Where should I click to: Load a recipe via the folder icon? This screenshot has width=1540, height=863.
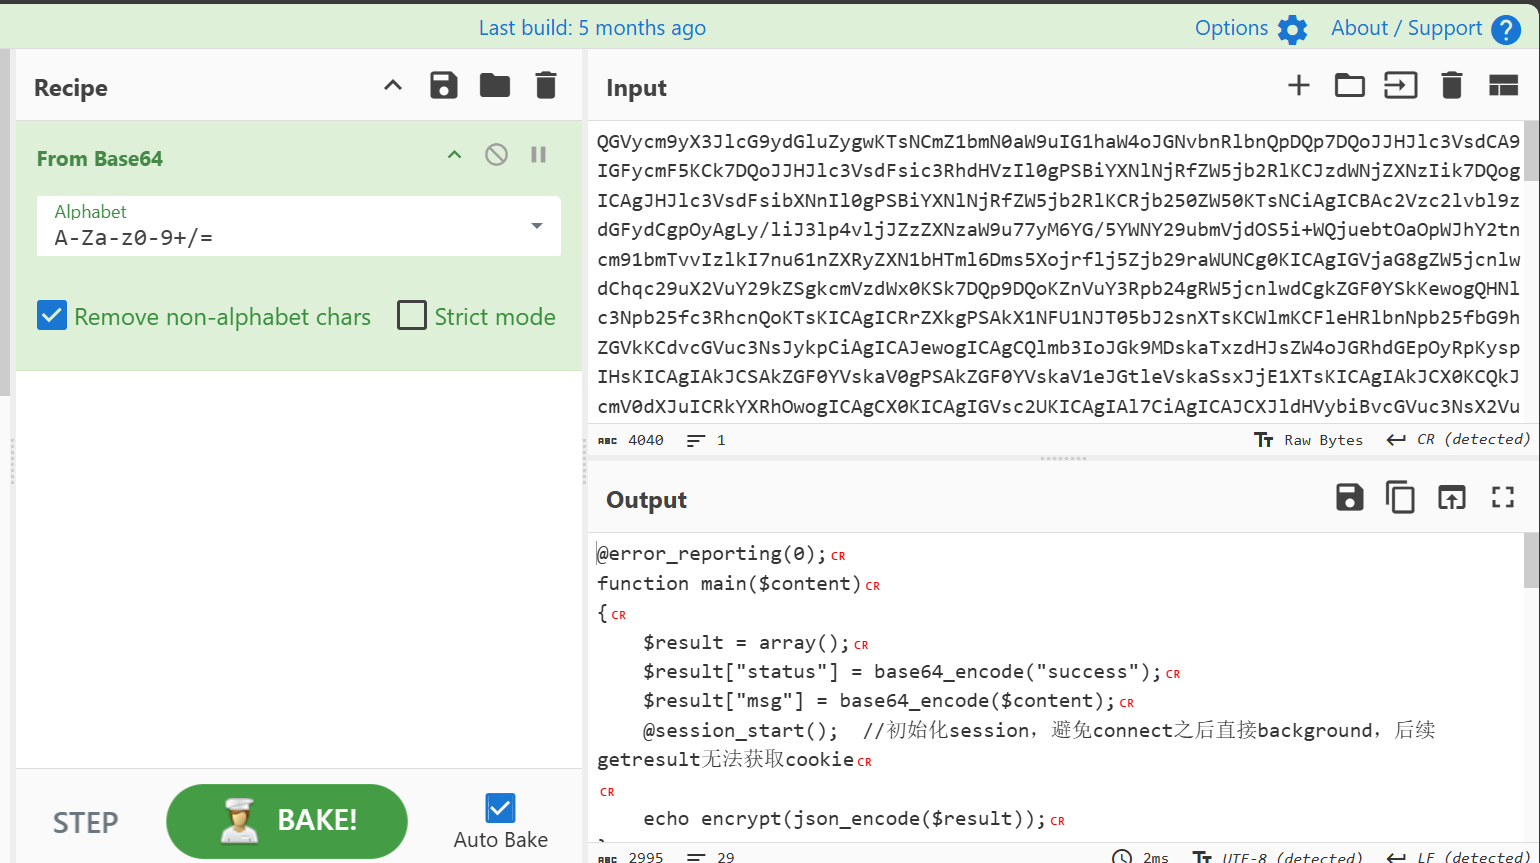click(x=494, y=86)
